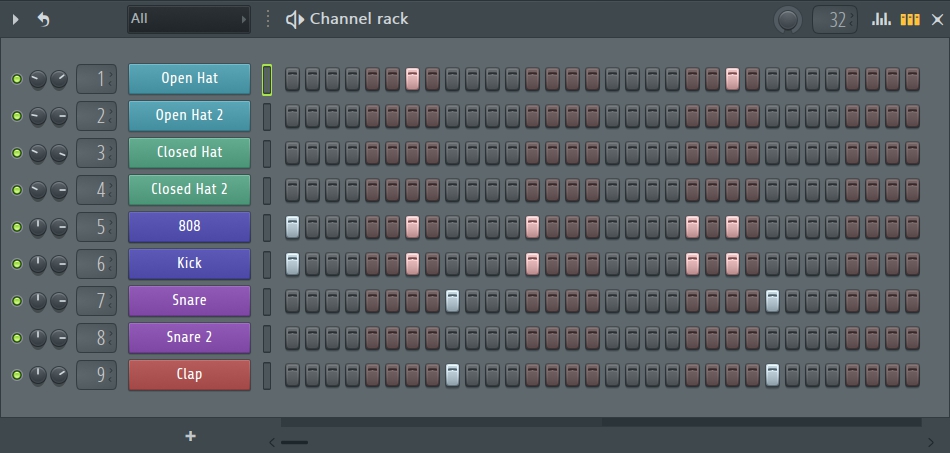The height and width of the screenshot is (453, 950).
Task: Toggle the last step of Open Hat 2 row
Action: pos(912,116)
